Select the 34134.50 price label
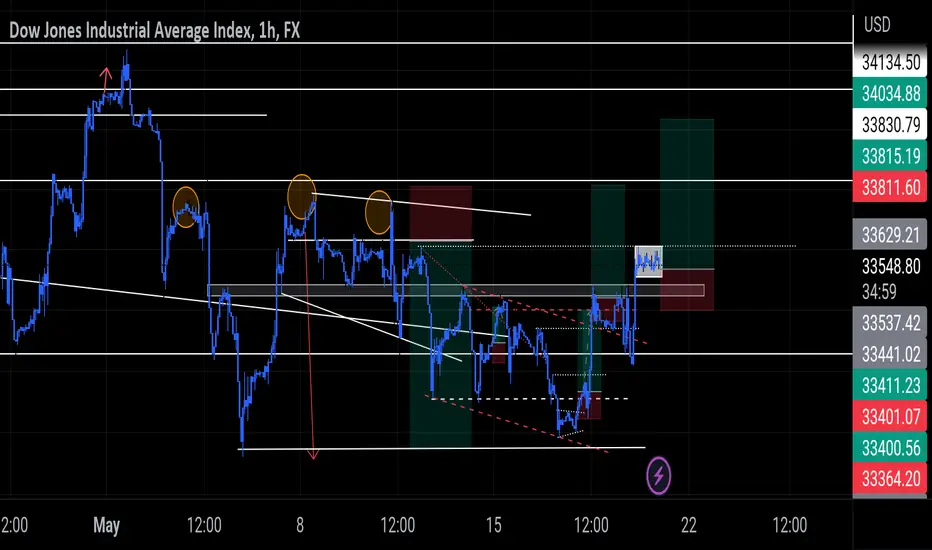Image resolution: width=932 pixels, height=550 pixels. point(890,62)
